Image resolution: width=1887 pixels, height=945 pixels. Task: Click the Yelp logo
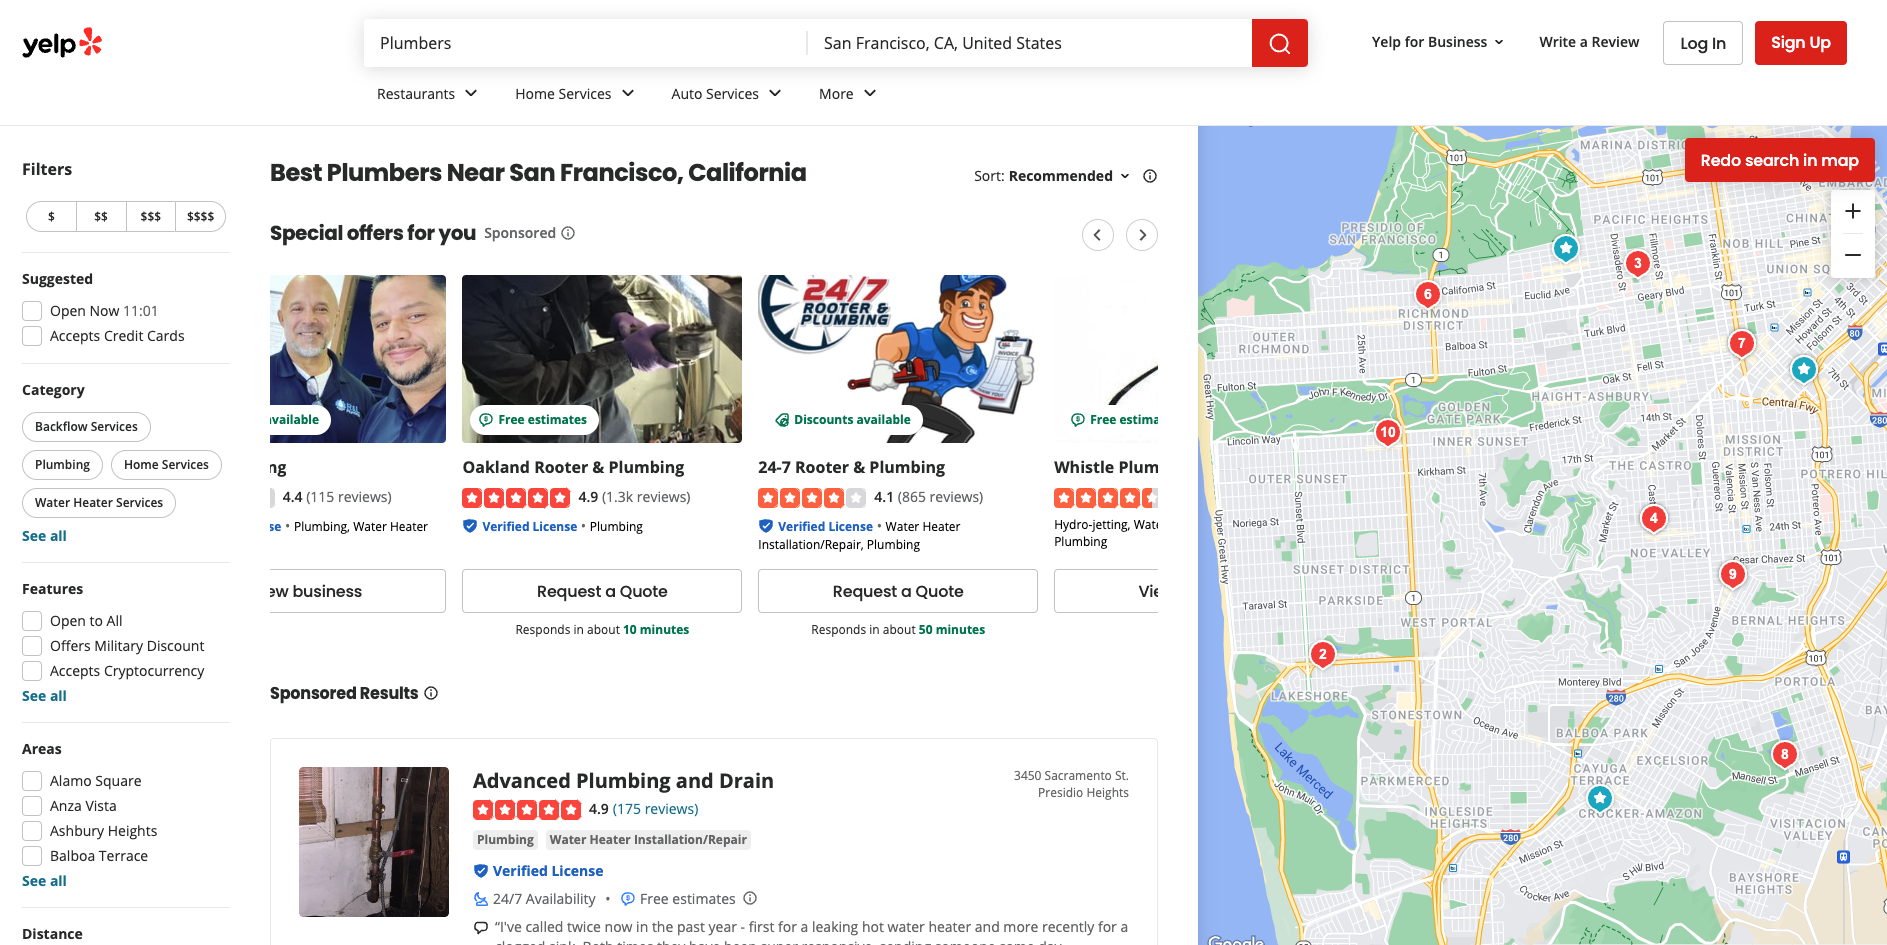[62, 42]
